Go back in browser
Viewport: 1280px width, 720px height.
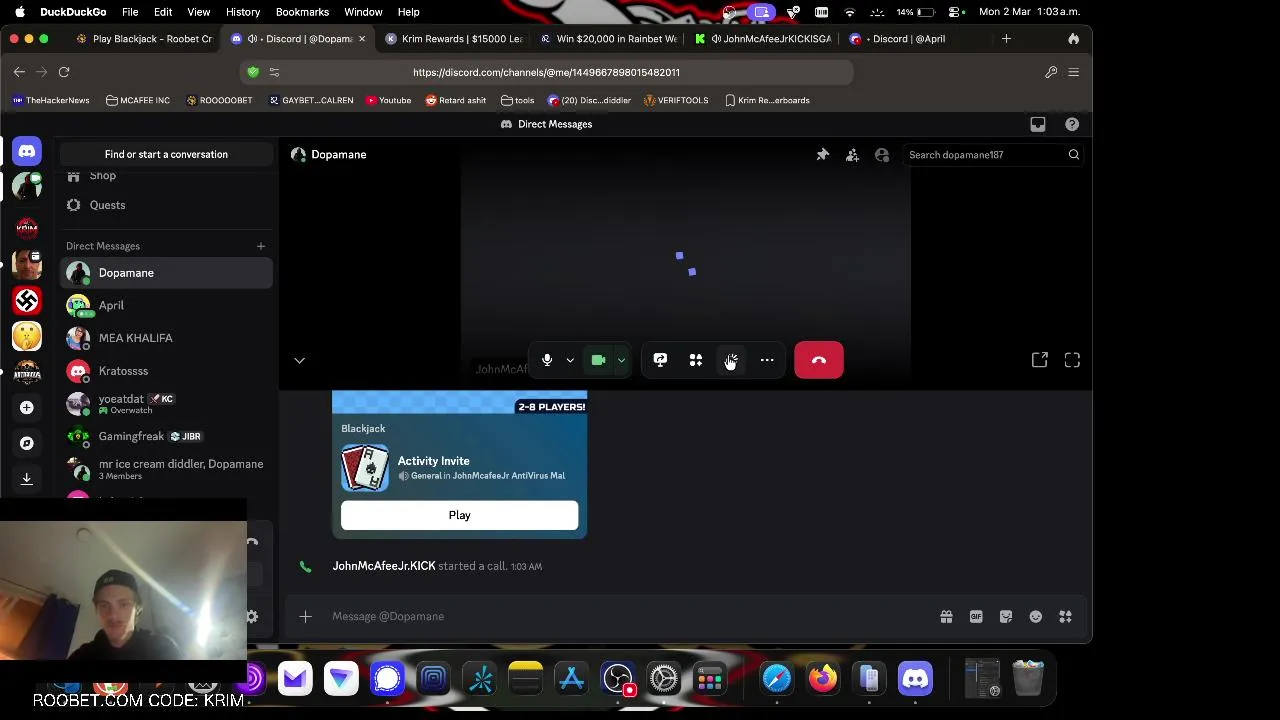point(19,72)
